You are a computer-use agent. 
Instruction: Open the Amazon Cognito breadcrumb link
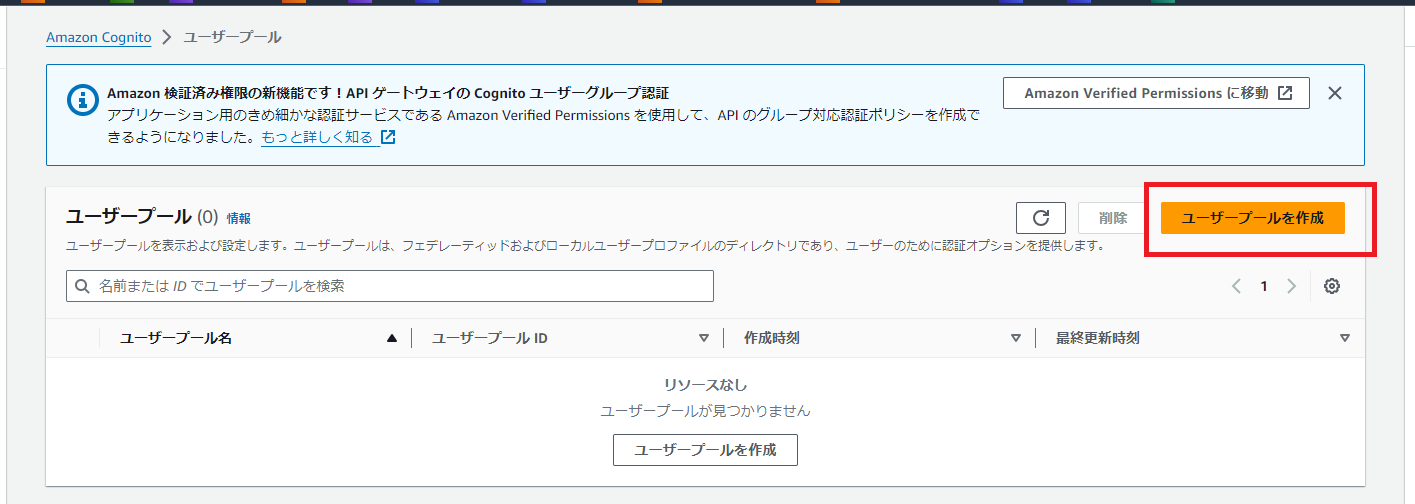[99, 37]
